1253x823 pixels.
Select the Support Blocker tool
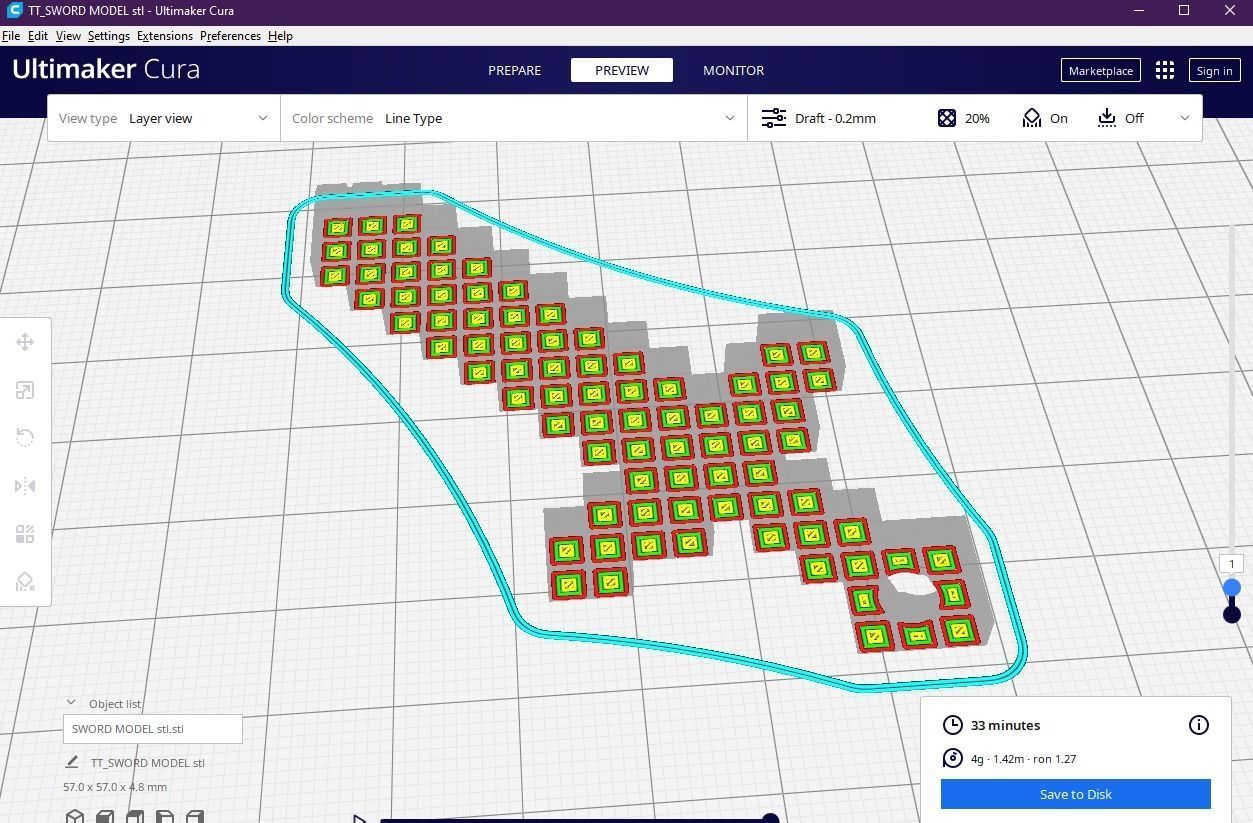click(x=25, y=582)
